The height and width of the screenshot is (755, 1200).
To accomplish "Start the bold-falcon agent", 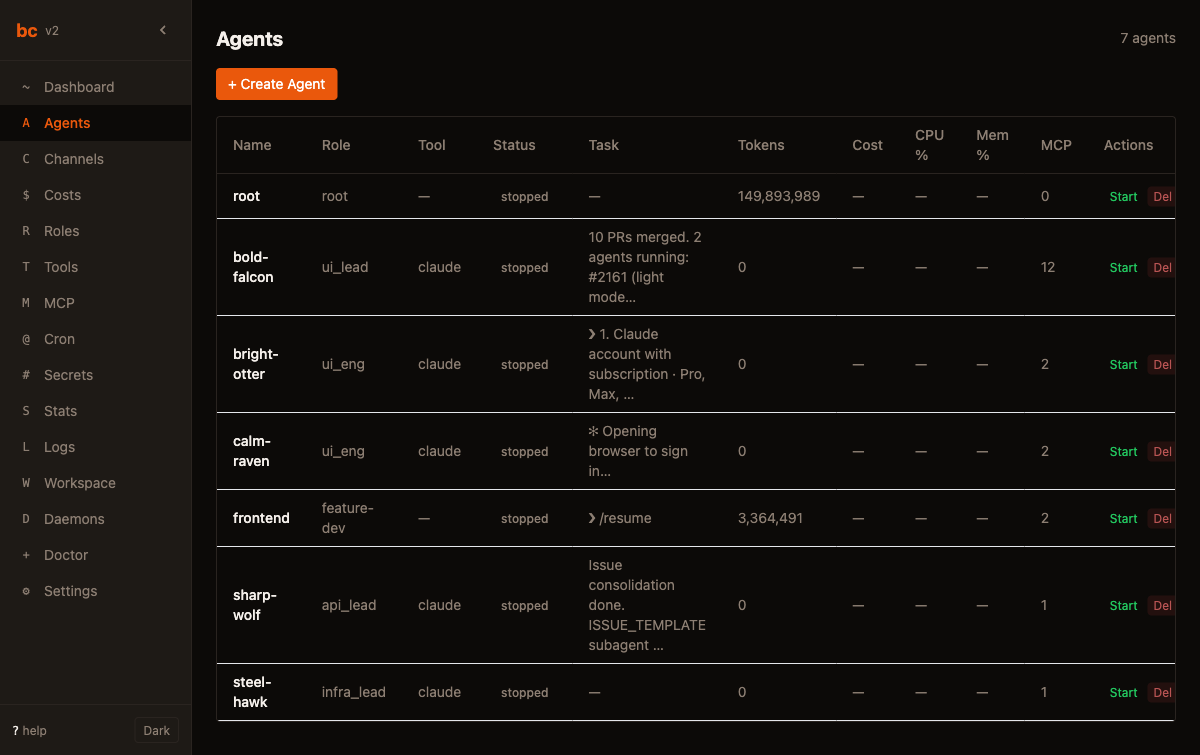I will 1123,268.
